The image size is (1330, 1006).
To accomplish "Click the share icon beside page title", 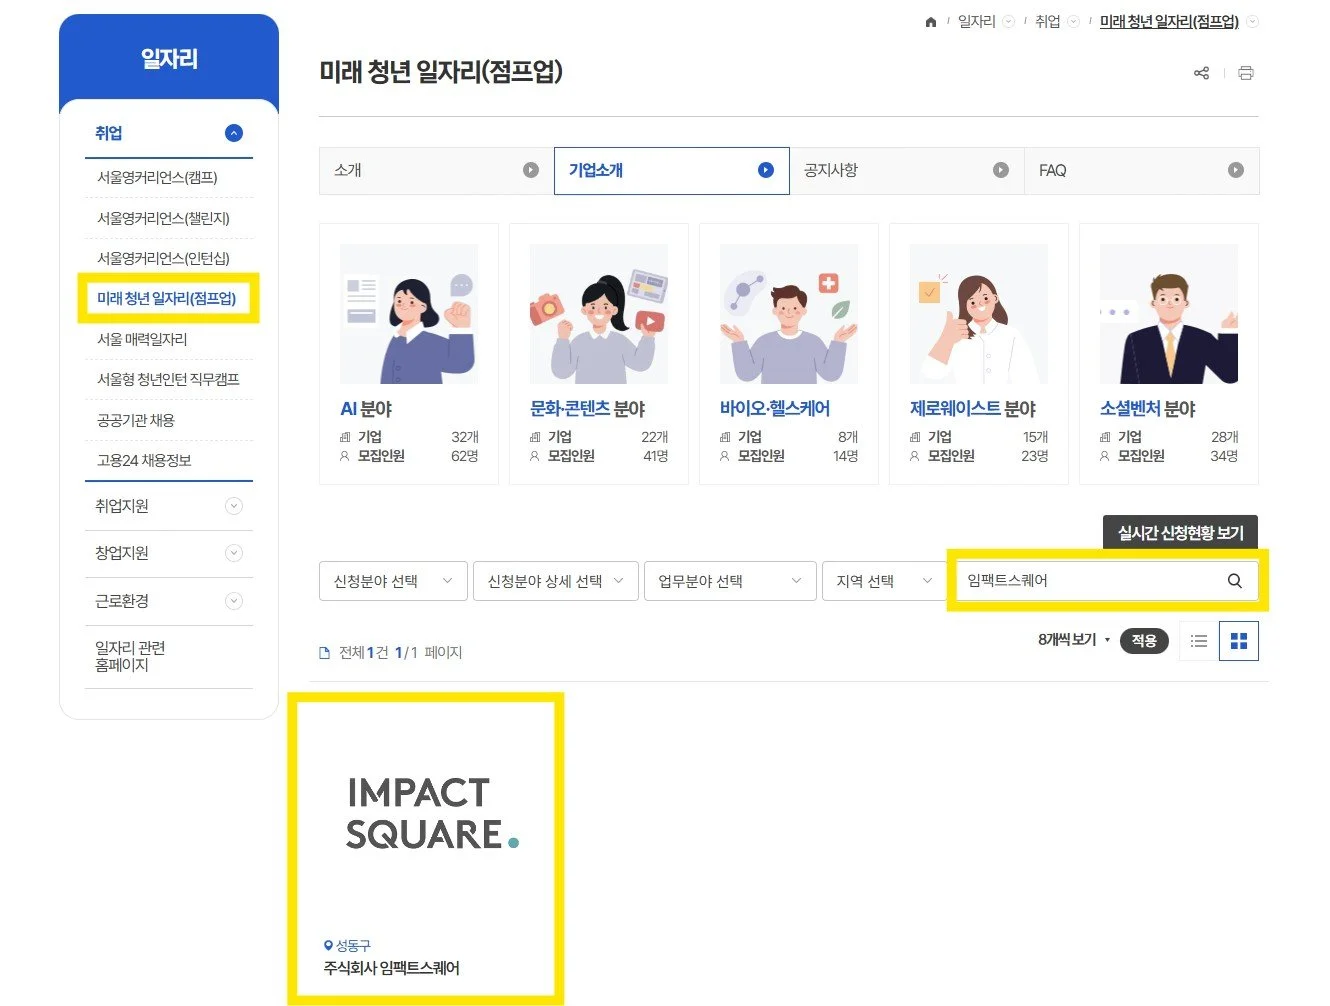I will pos(1202,73).
